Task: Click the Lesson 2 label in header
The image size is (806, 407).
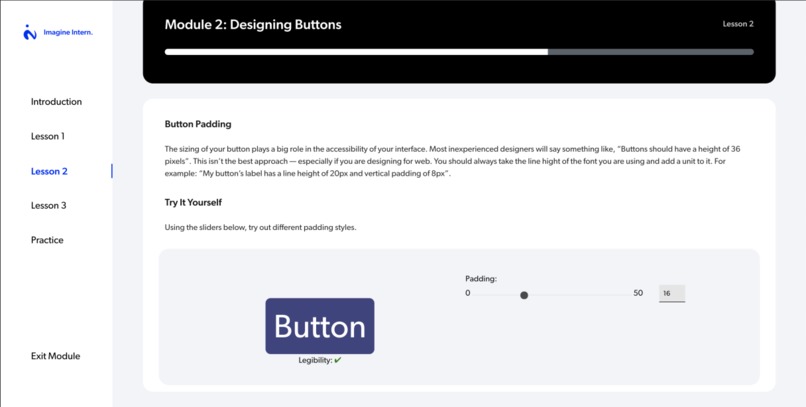Action: pyautogui.click(x=738, y=24)
